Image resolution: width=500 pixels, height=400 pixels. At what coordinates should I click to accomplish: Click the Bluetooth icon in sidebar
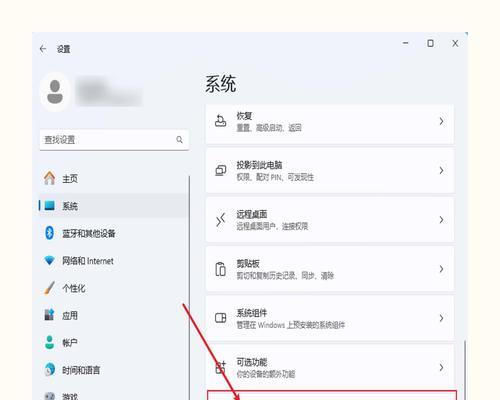pyautogui.click(x=50, y=233)
